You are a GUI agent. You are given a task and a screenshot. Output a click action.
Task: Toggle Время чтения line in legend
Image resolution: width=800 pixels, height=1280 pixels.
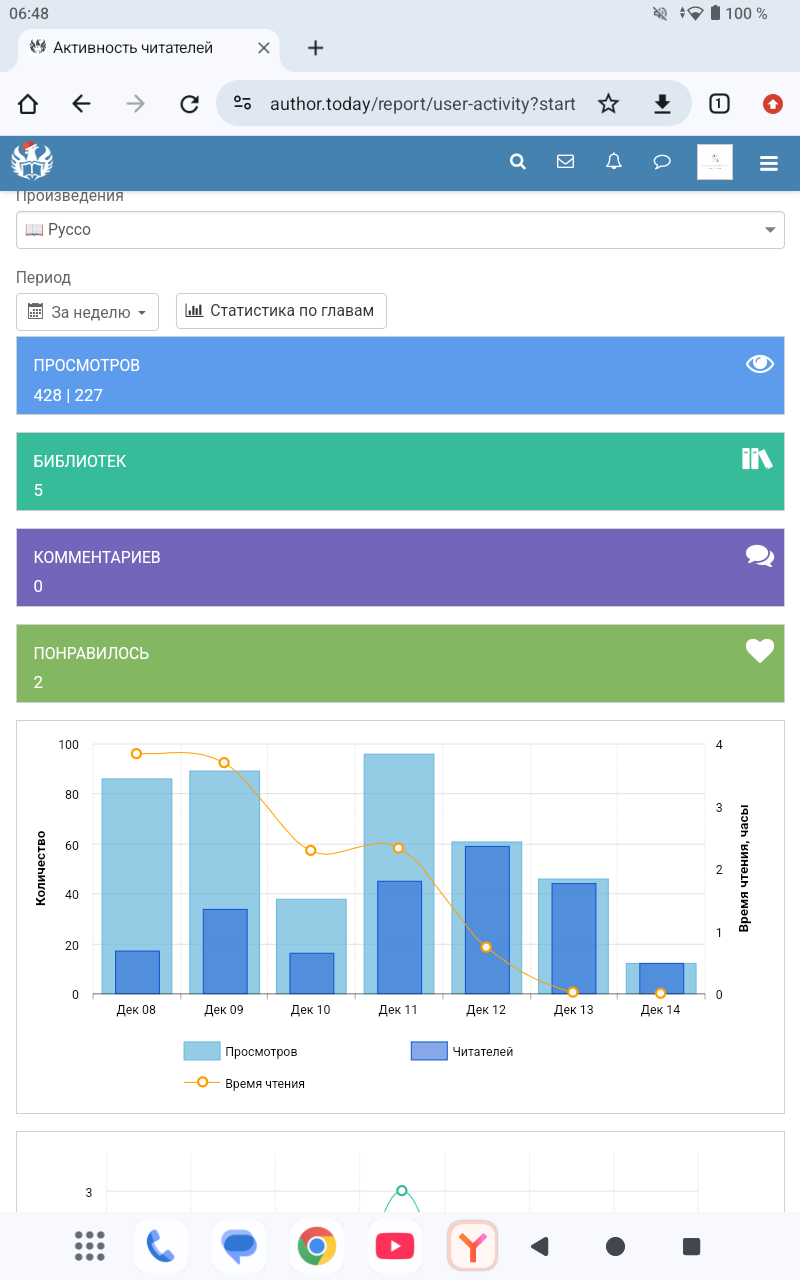coord(245,1083)
